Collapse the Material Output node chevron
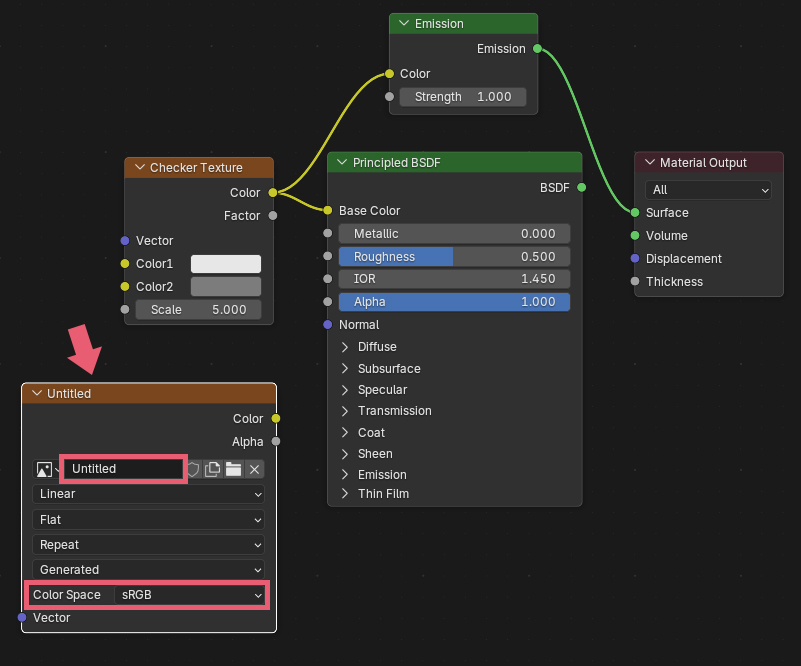 (x=649, y=163)
